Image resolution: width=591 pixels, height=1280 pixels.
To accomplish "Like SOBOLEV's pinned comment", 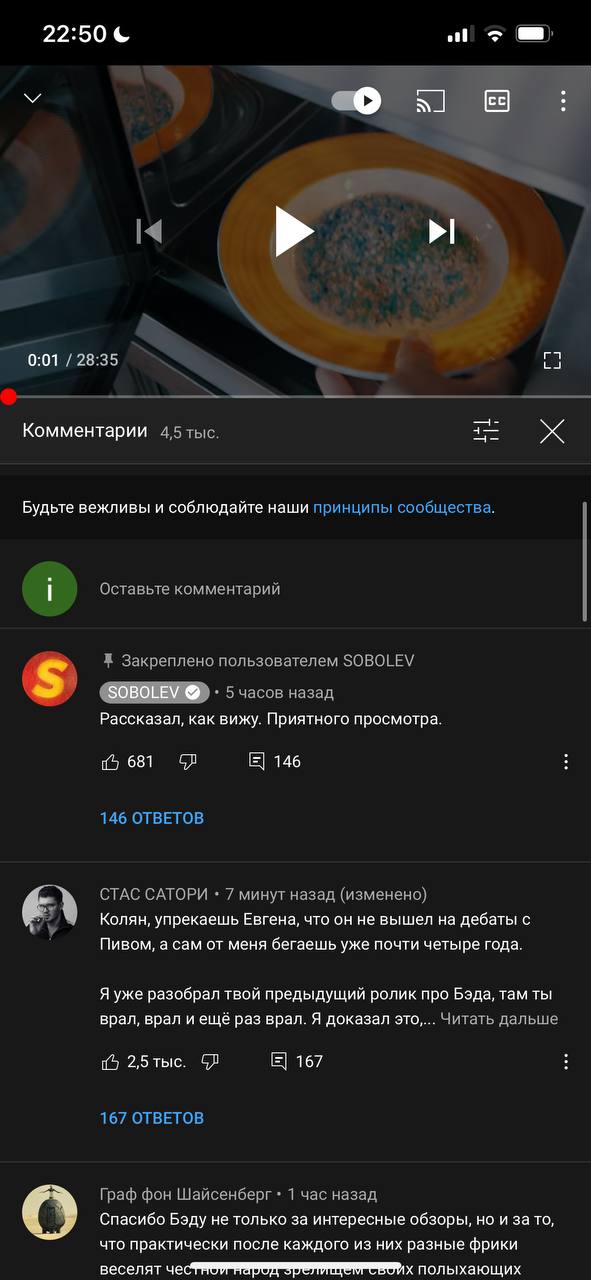I will 110,762.
